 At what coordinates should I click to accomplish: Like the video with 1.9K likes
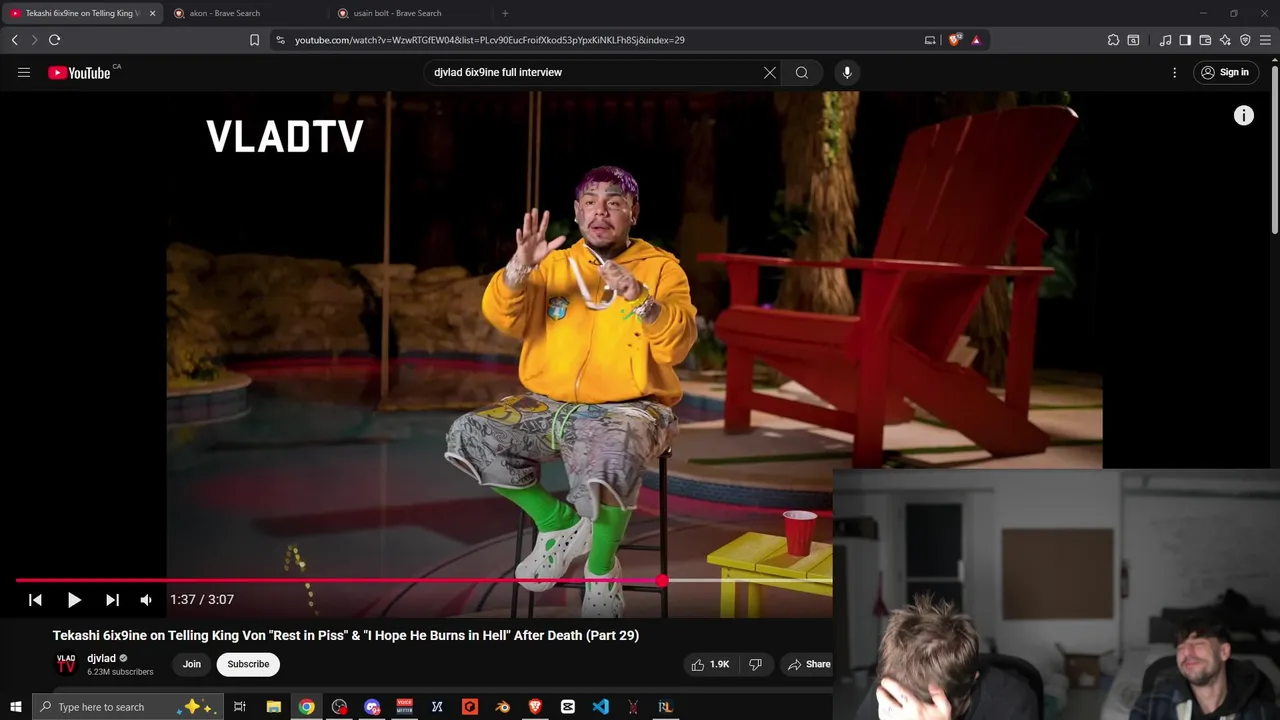tap(709, 664)
